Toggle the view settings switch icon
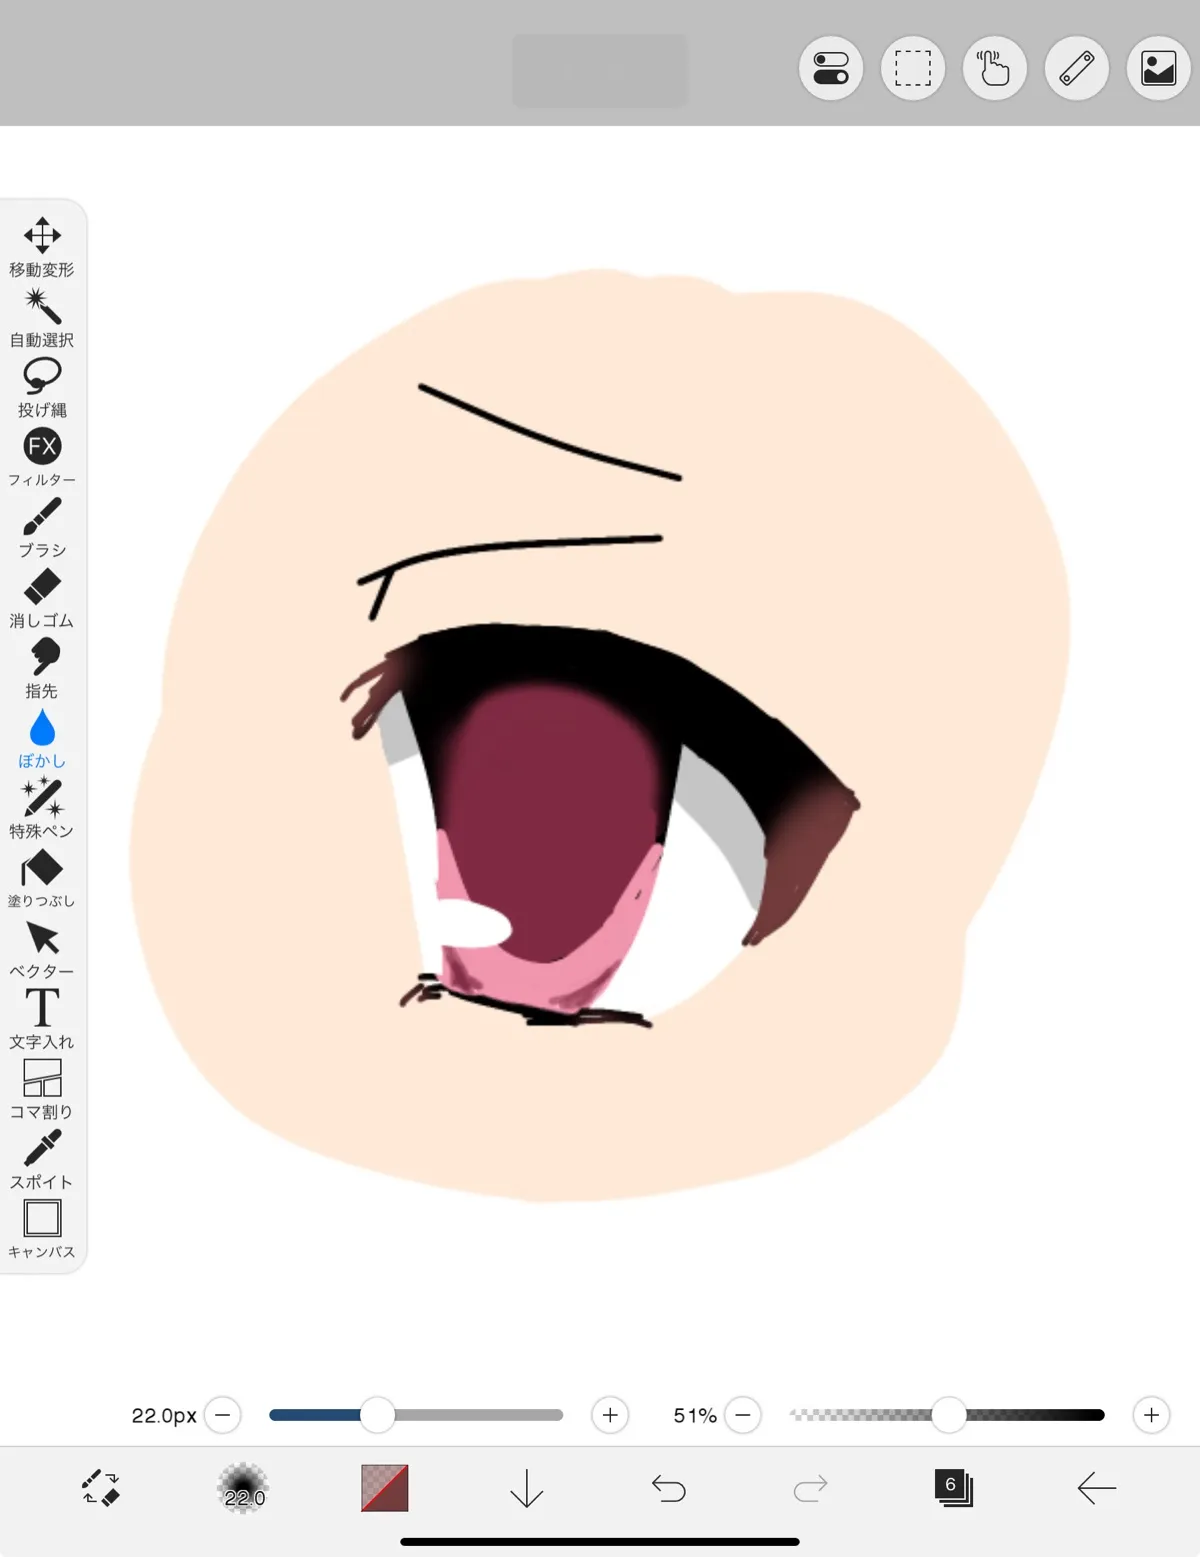The width and height of the screenshot is (1200, 1557). pos(831,69)
